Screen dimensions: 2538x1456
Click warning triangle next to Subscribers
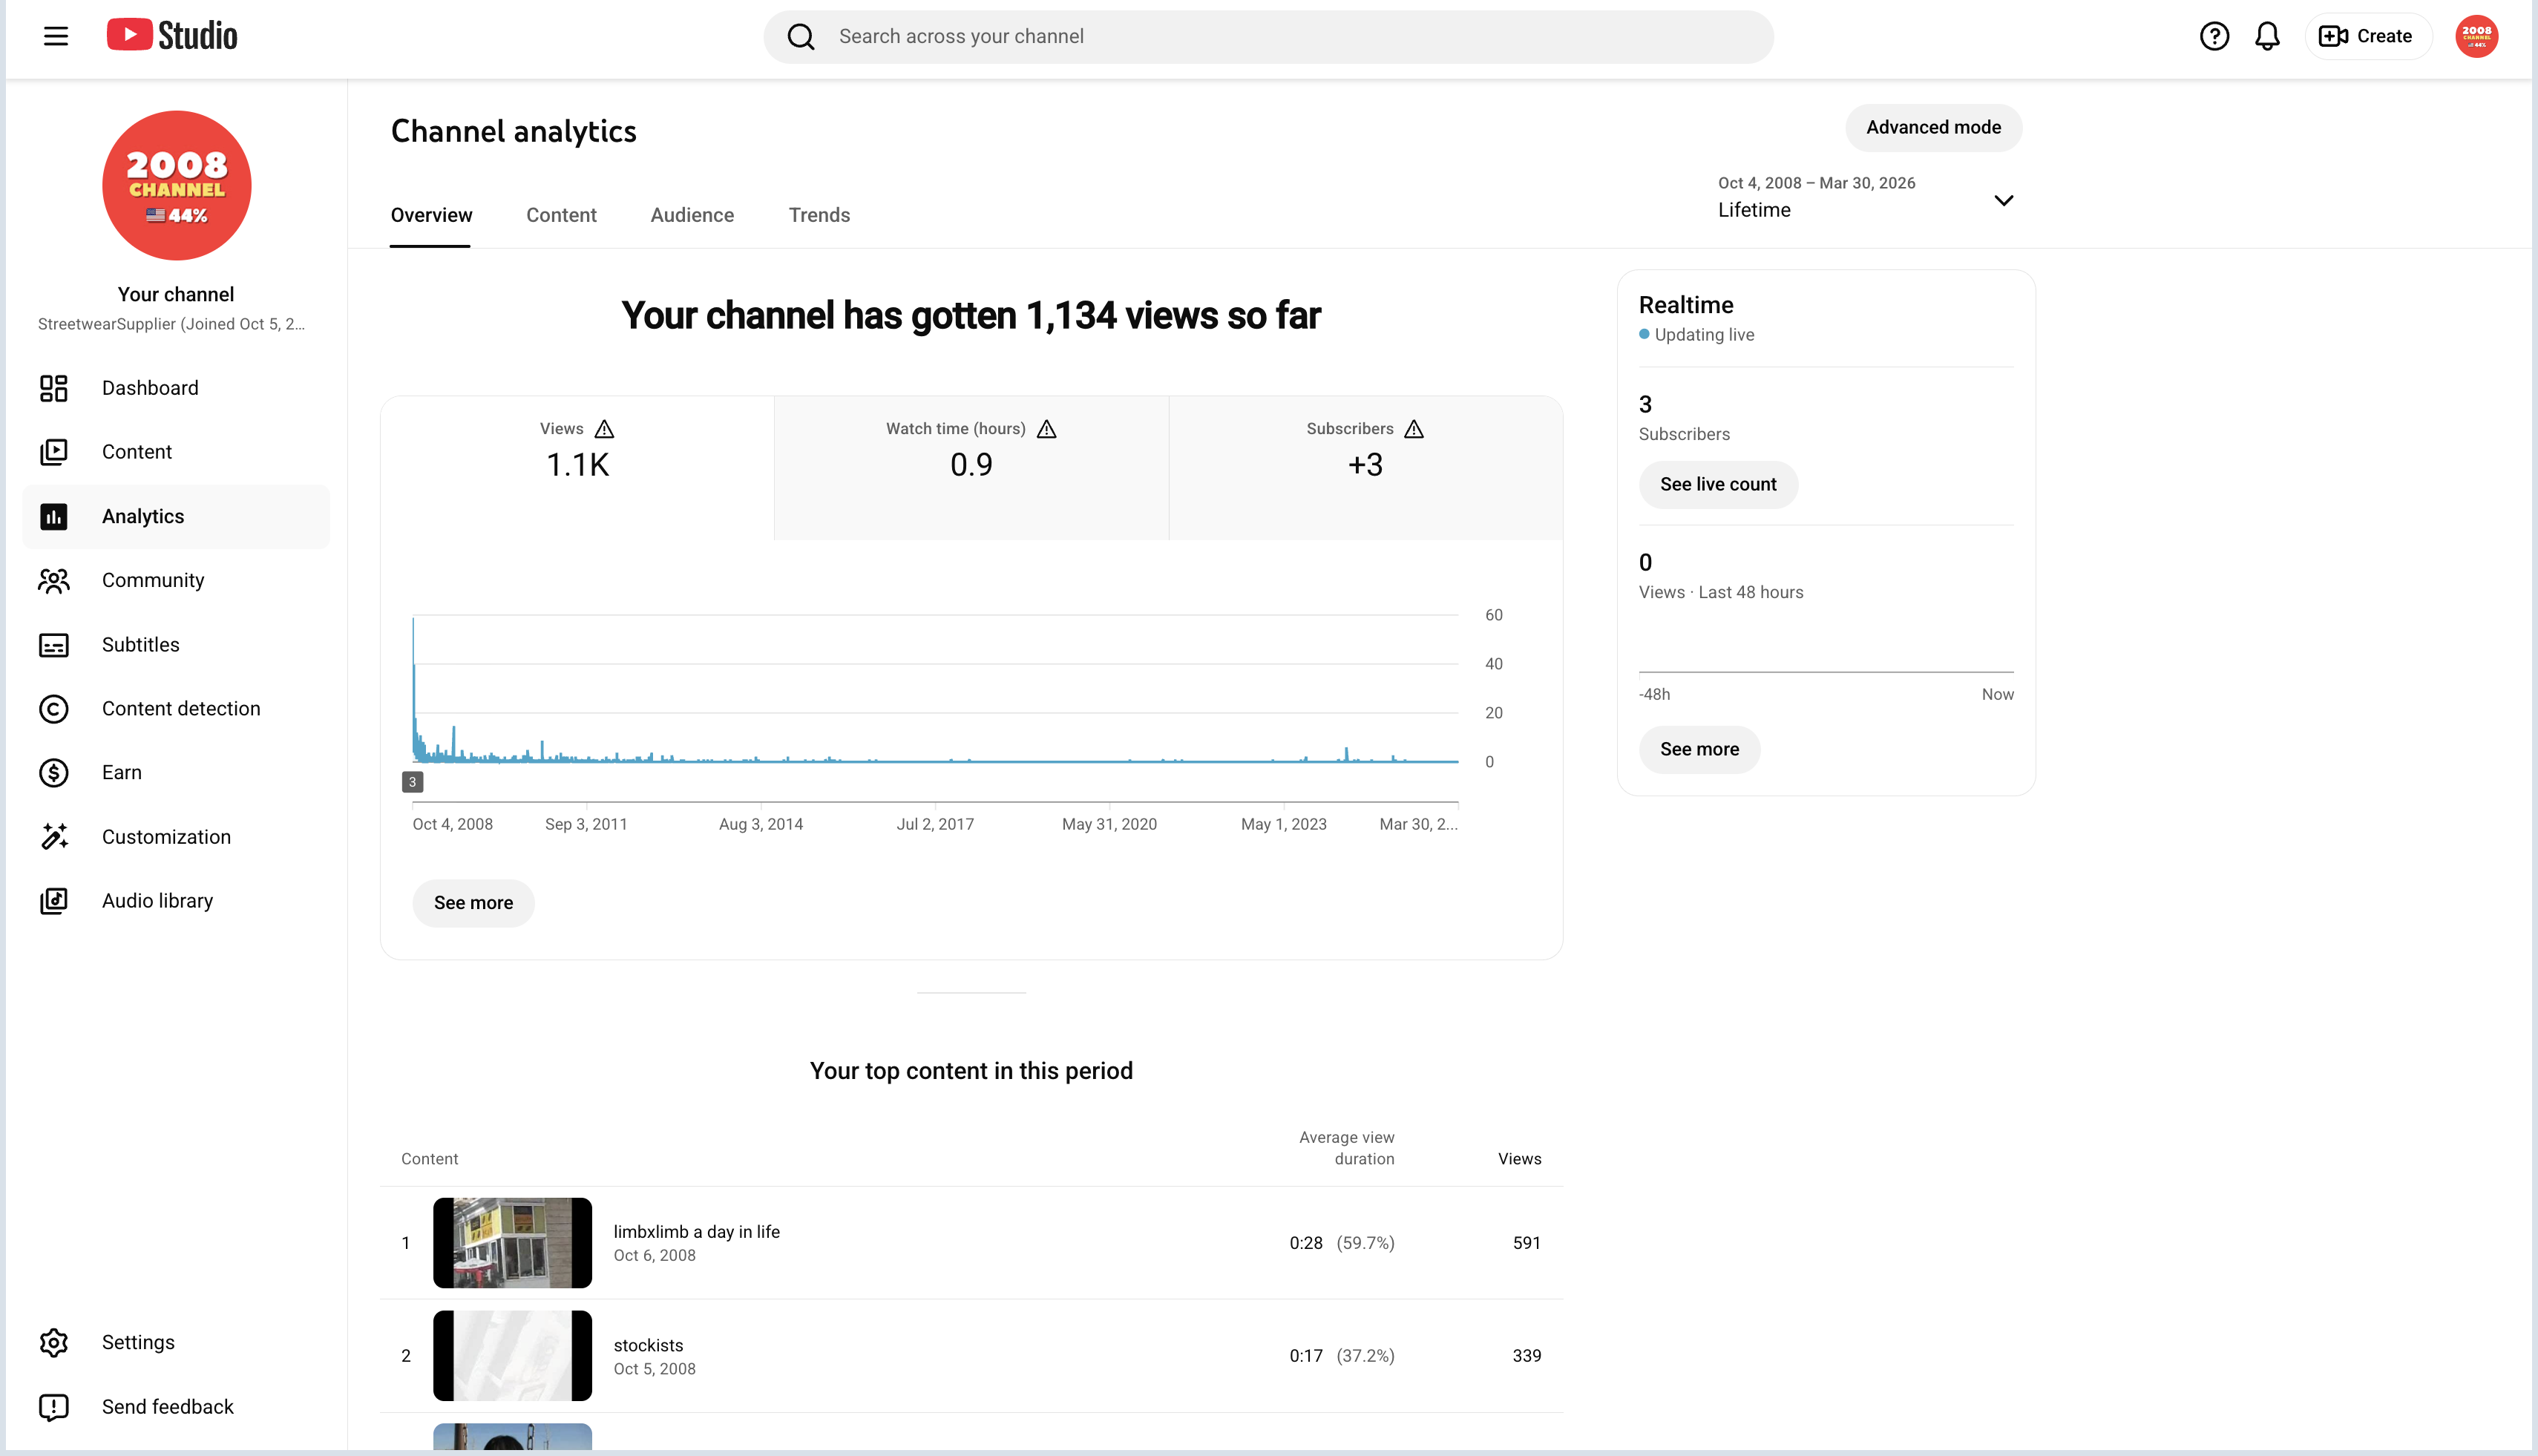[1414, 429]
